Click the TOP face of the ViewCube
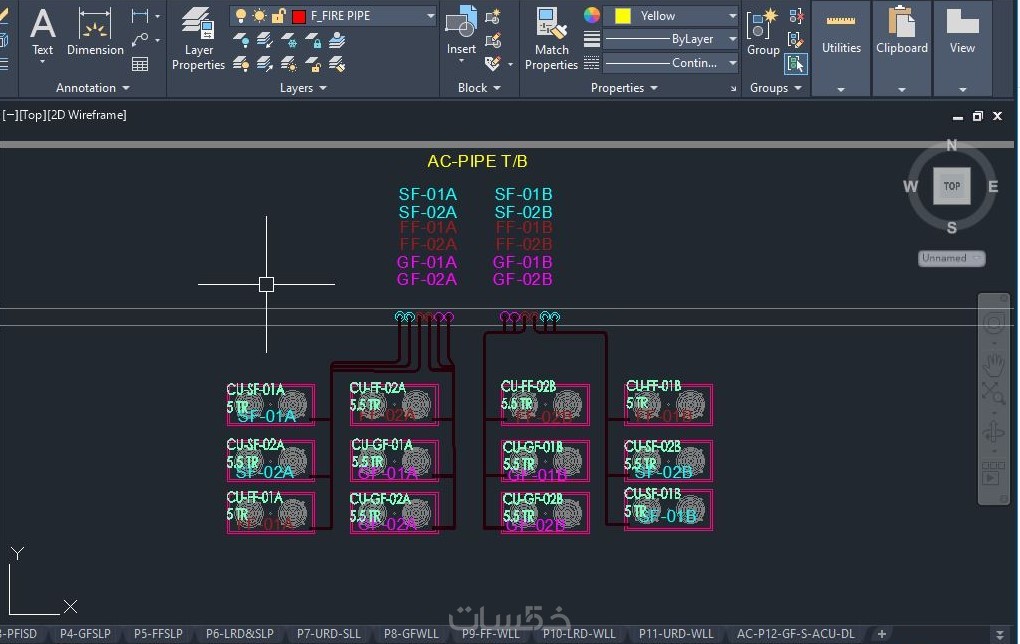 [x=952, y=186]
